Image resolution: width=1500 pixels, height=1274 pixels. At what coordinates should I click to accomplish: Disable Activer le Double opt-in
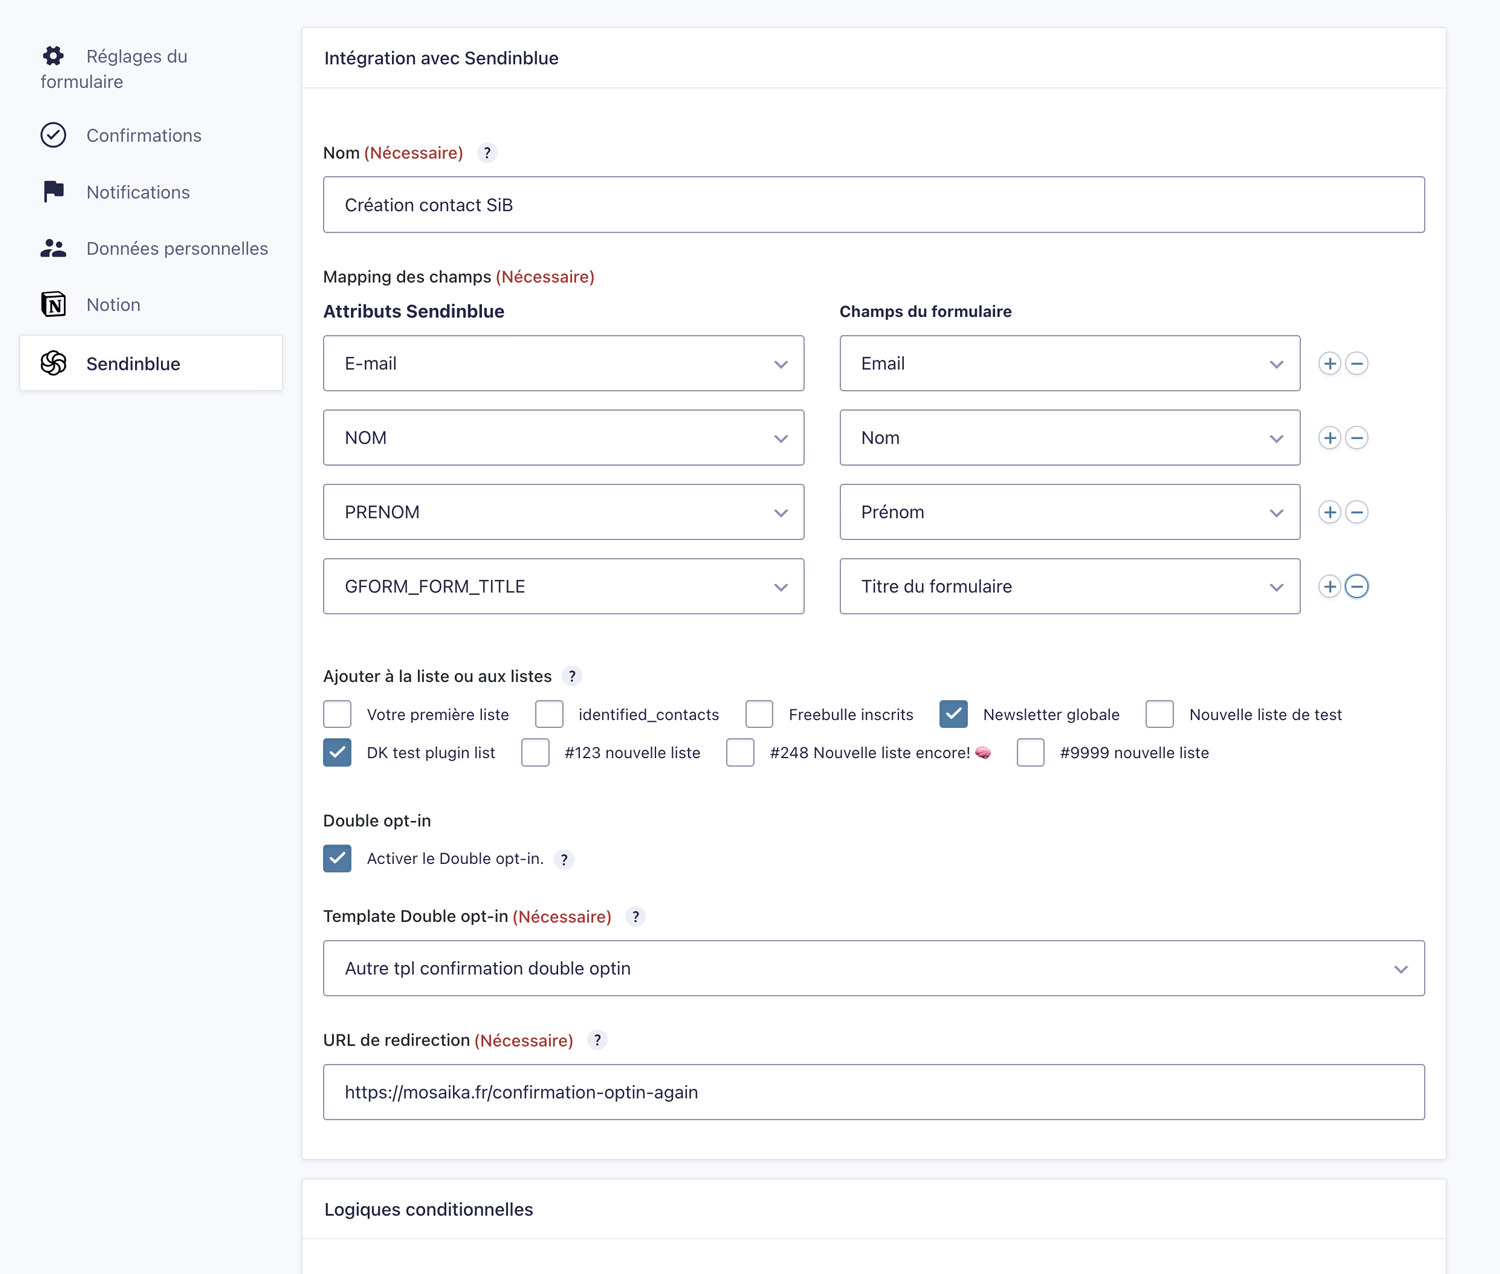(337, 858)
